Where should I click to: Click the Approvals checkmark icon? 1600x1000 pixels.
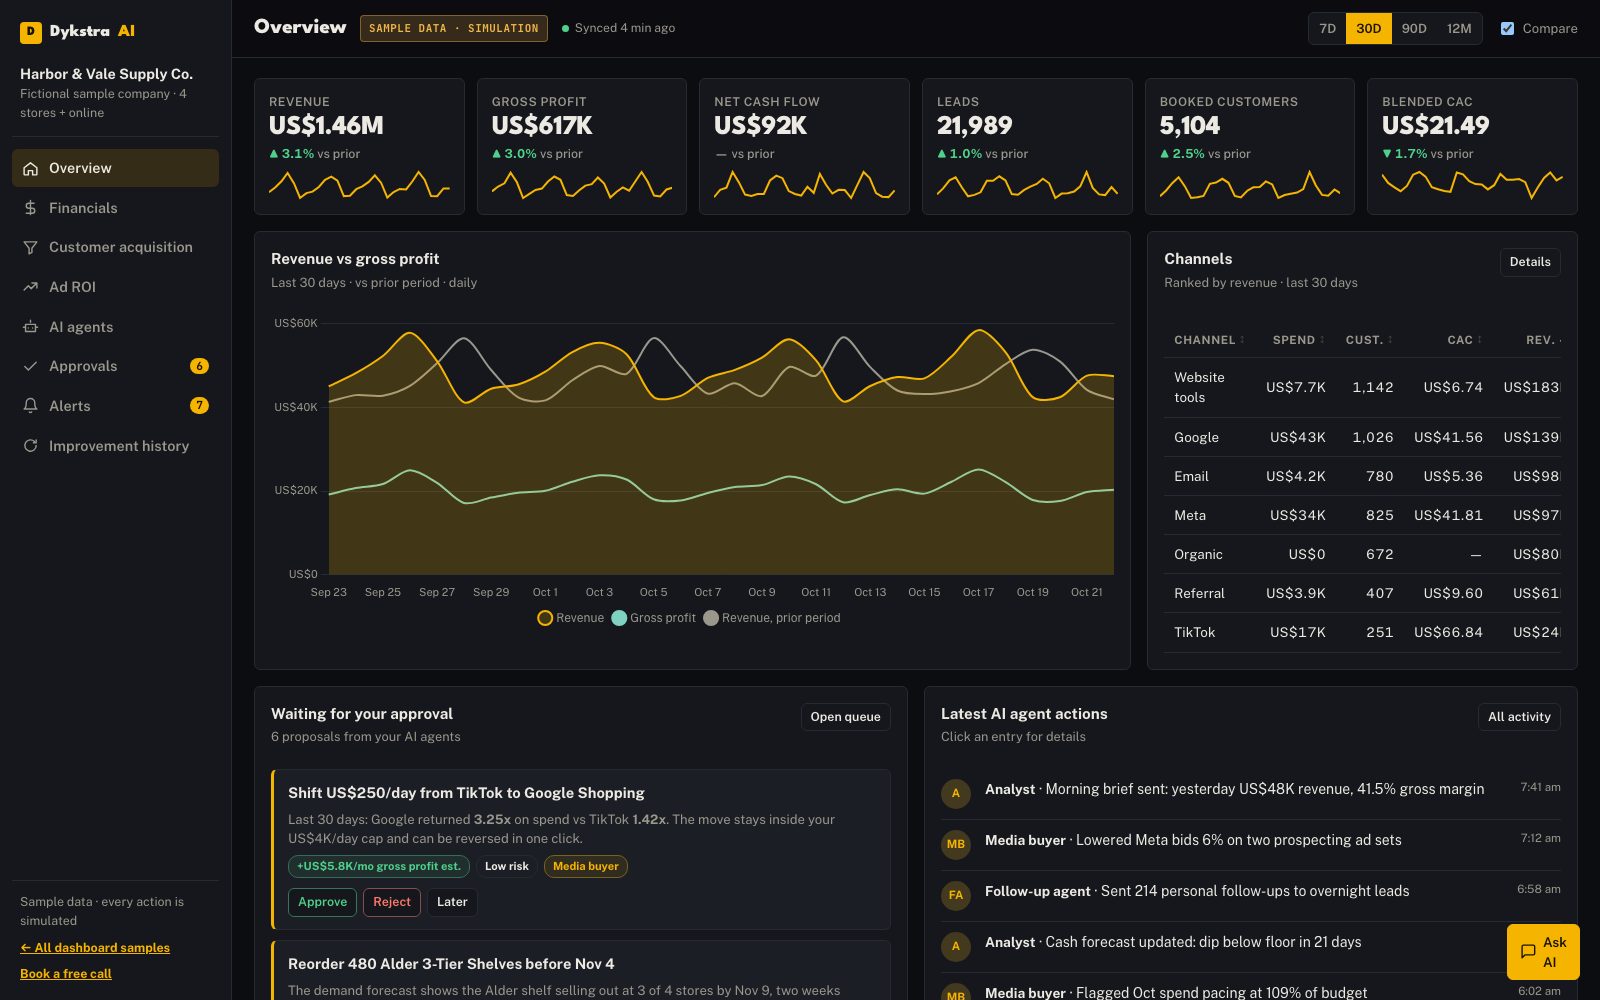pos(30,366)
